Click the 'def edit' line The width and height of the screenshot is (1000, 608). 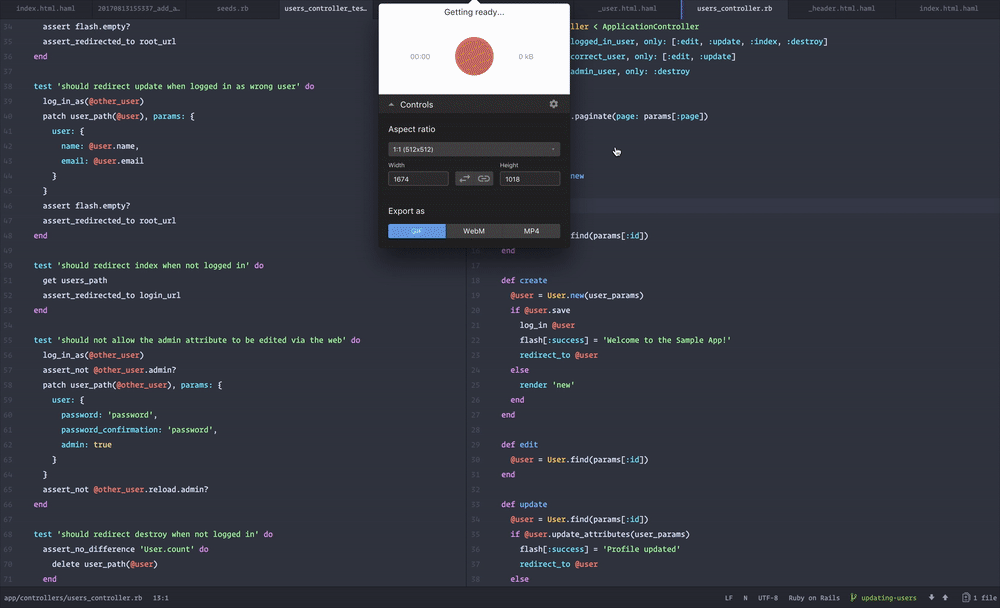pyautogui.click(x=519, y=445)
